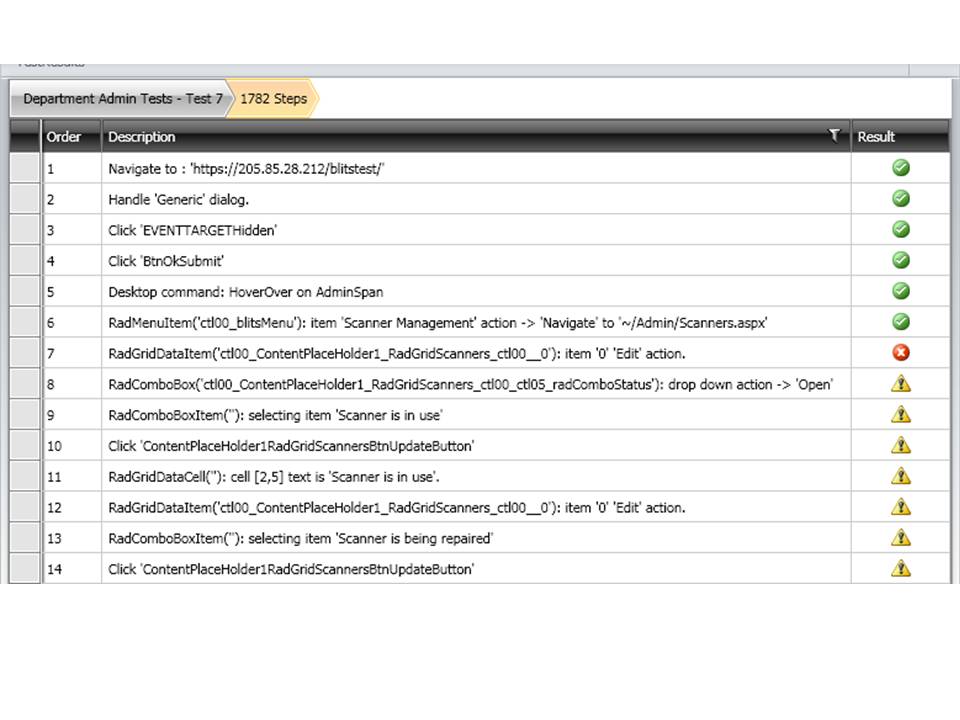Click the pass icon for Click 'BtnOkSubmit' step
This screenshot has height=720, width=960.
point(901,260)
